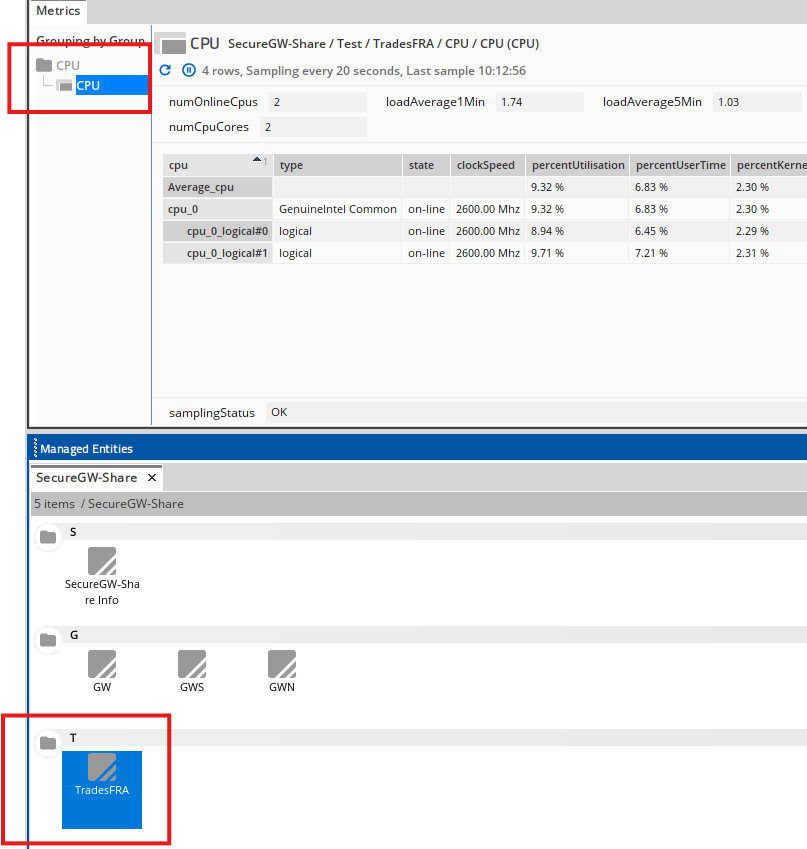Switch to the Metrics tab

58,11
